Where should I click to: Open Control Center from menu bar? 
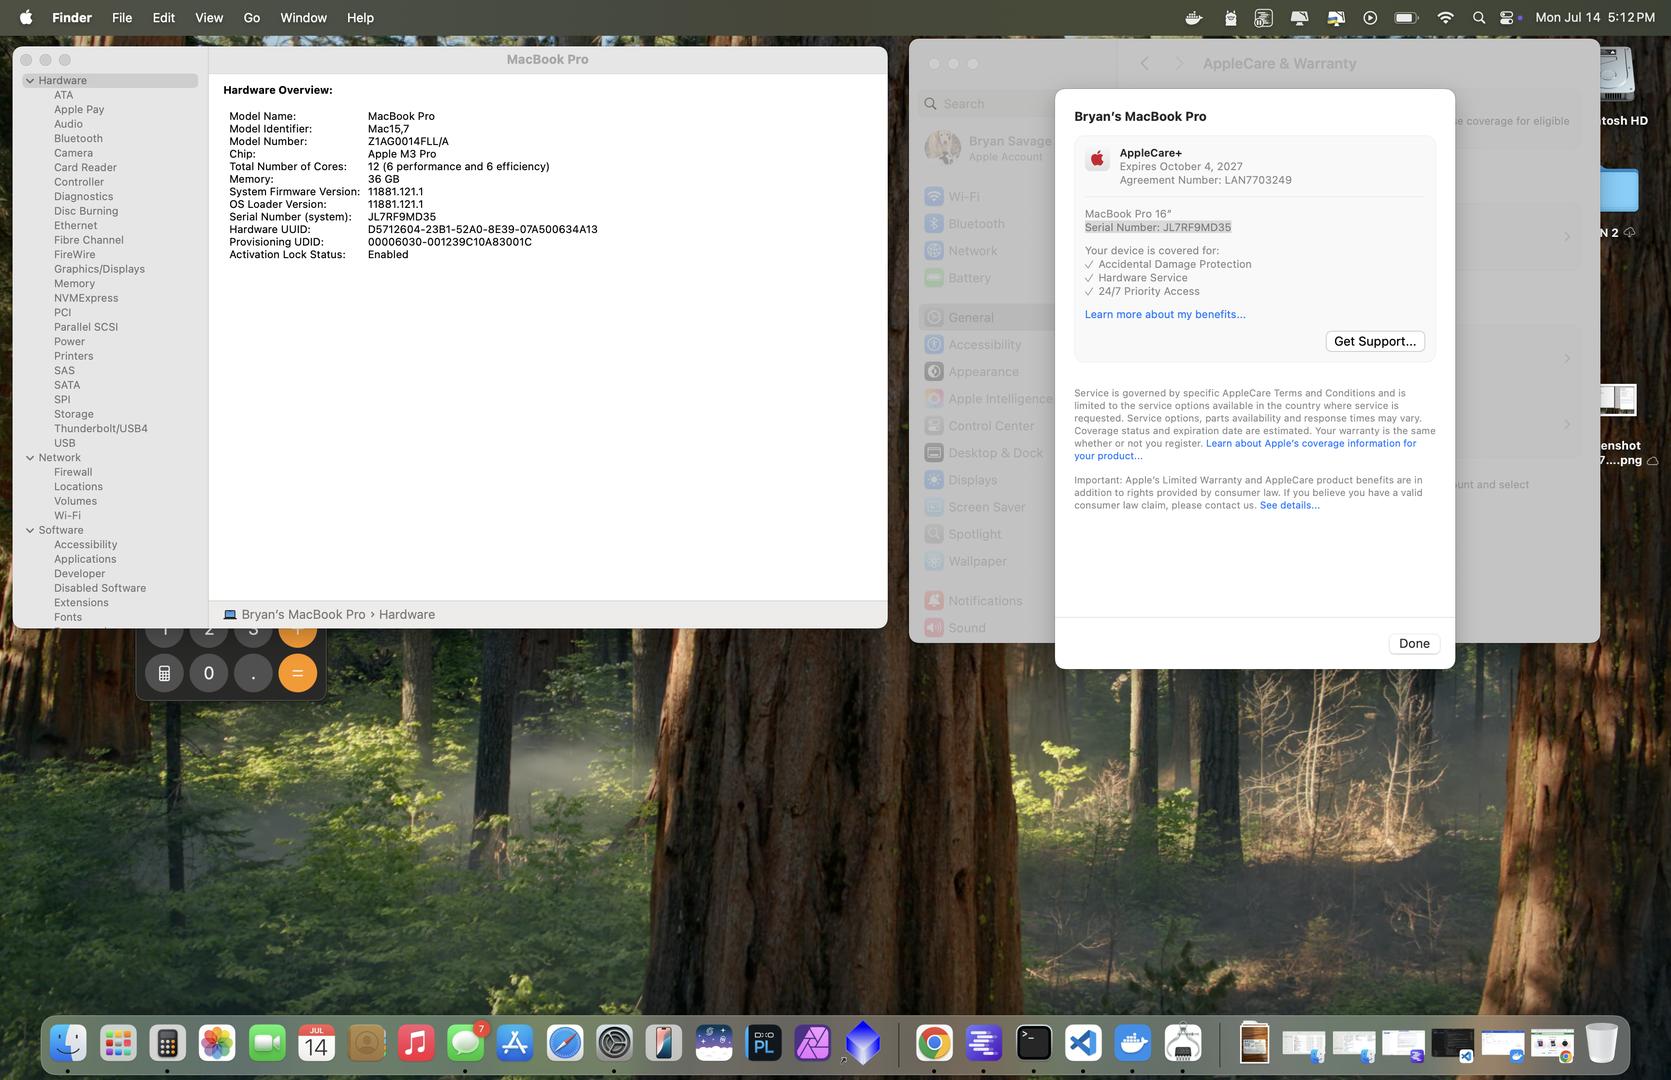[x=1508, y=17]
